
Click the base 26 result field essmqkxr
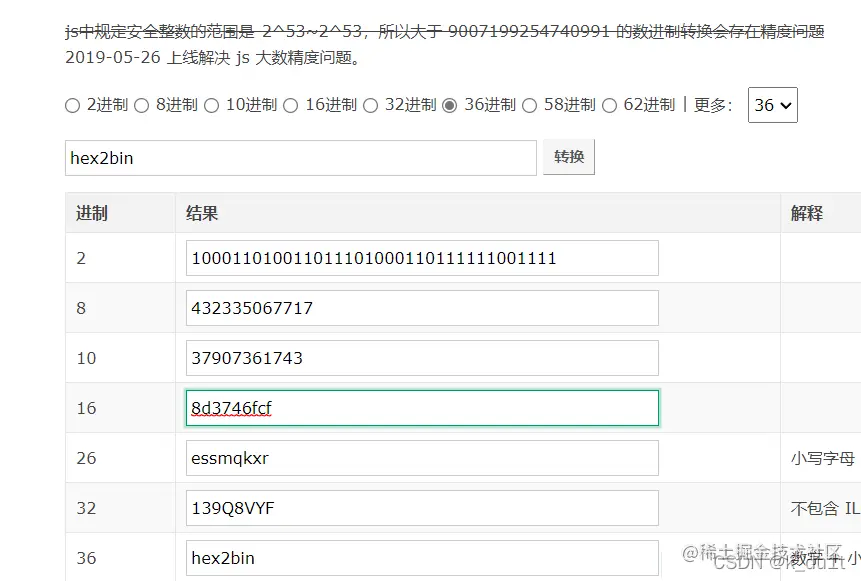(422, 458)
